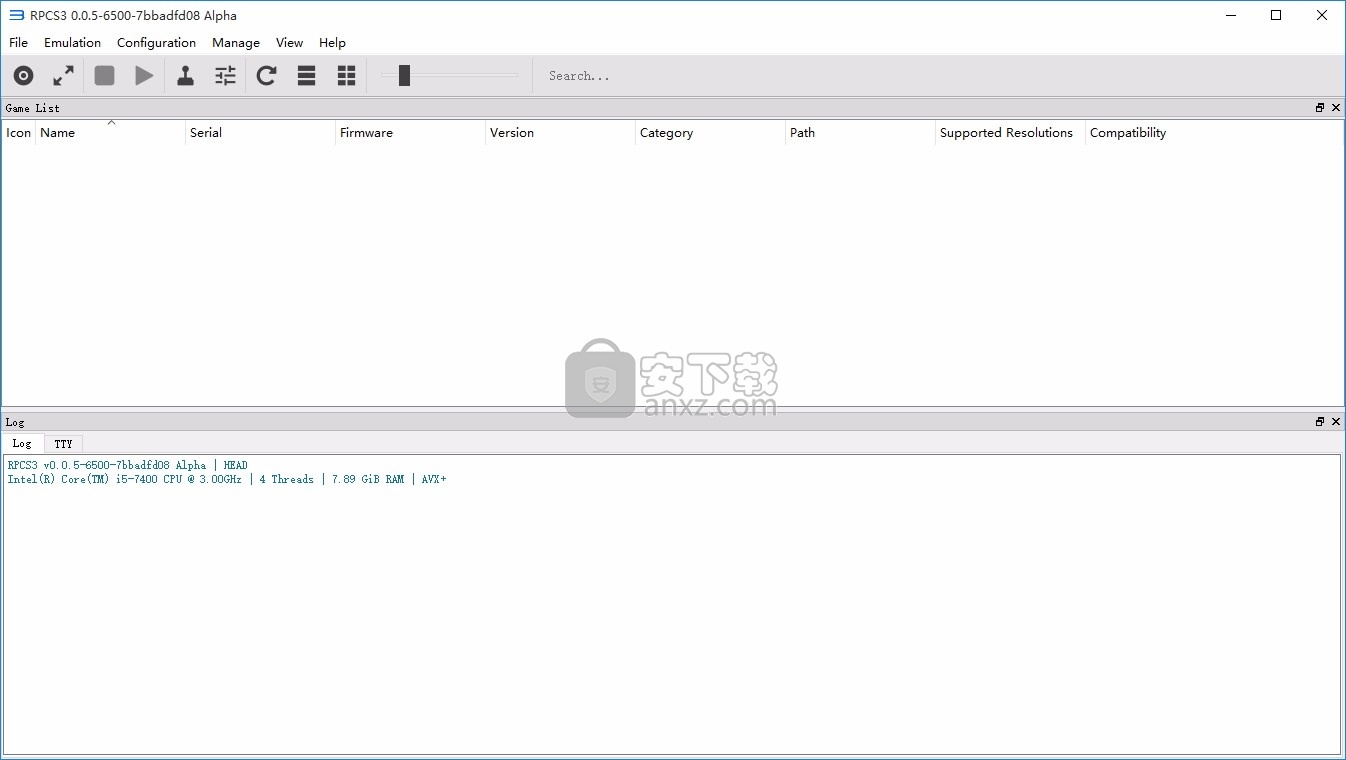Sort game list by Category column
The width and height of the screenshot is (1346, 760).
710,132
